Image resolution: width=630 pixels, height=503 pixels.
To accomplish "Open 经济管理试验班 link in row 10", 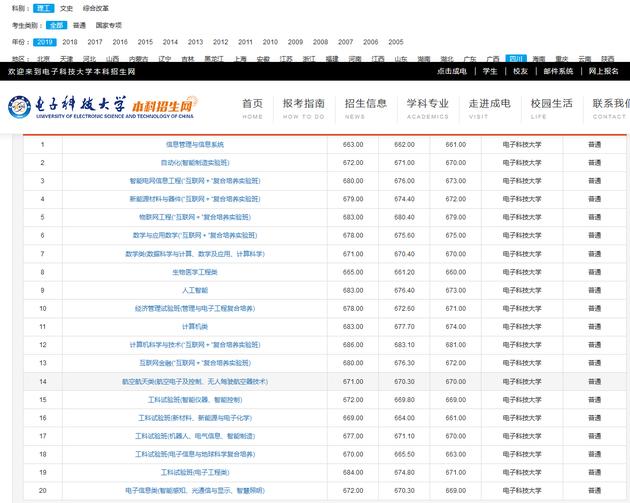I will coord(195,309).
